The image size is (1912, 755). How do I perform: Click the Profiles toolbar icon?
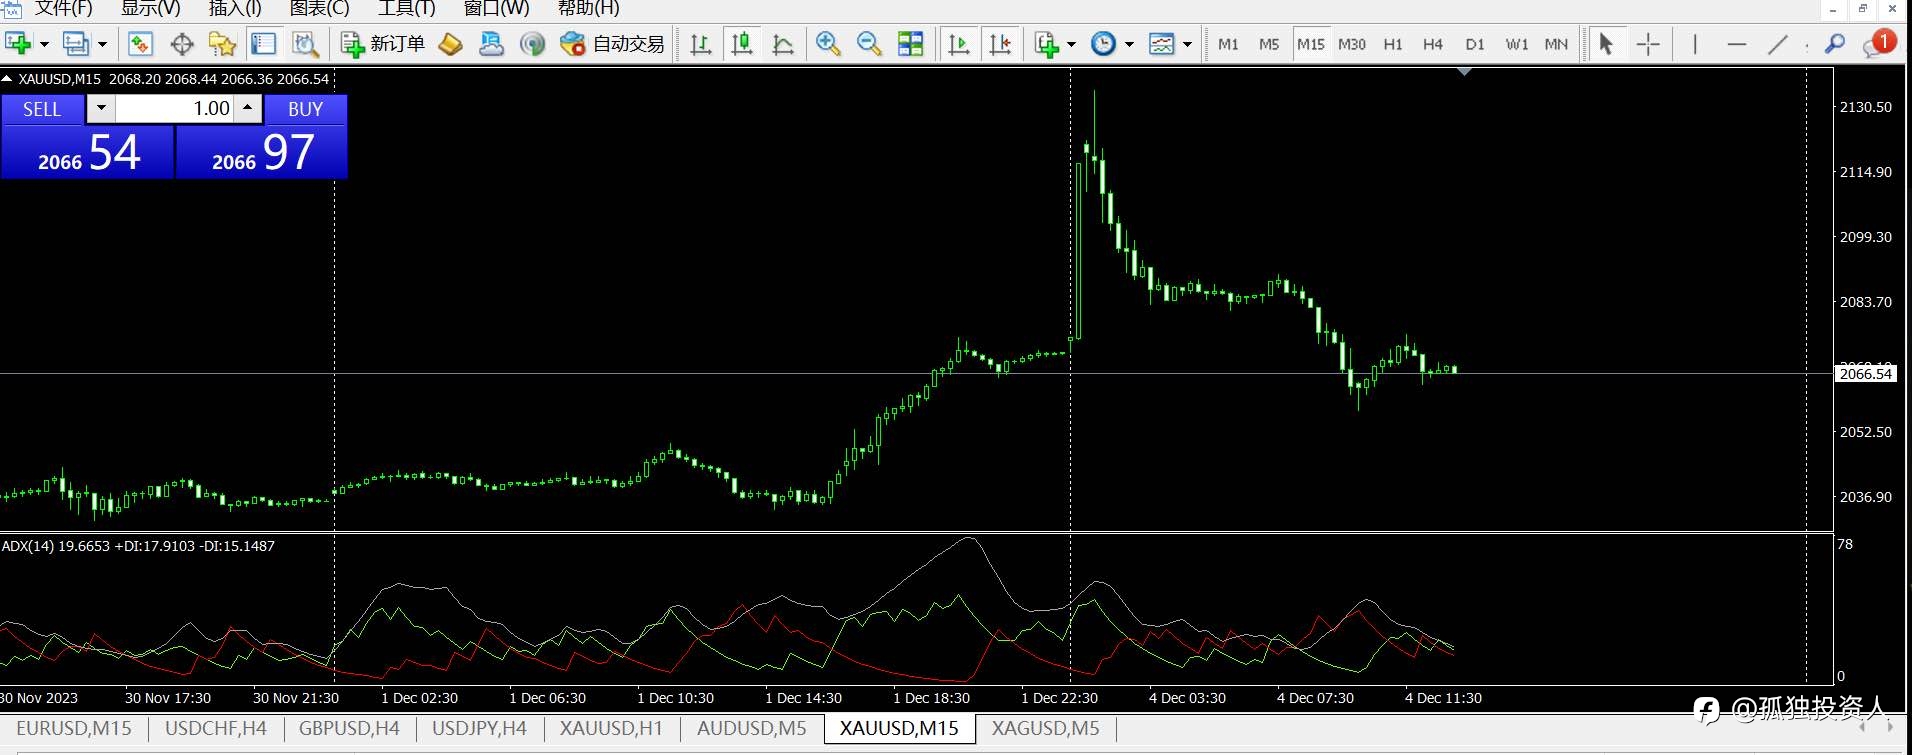click(76, 44)
